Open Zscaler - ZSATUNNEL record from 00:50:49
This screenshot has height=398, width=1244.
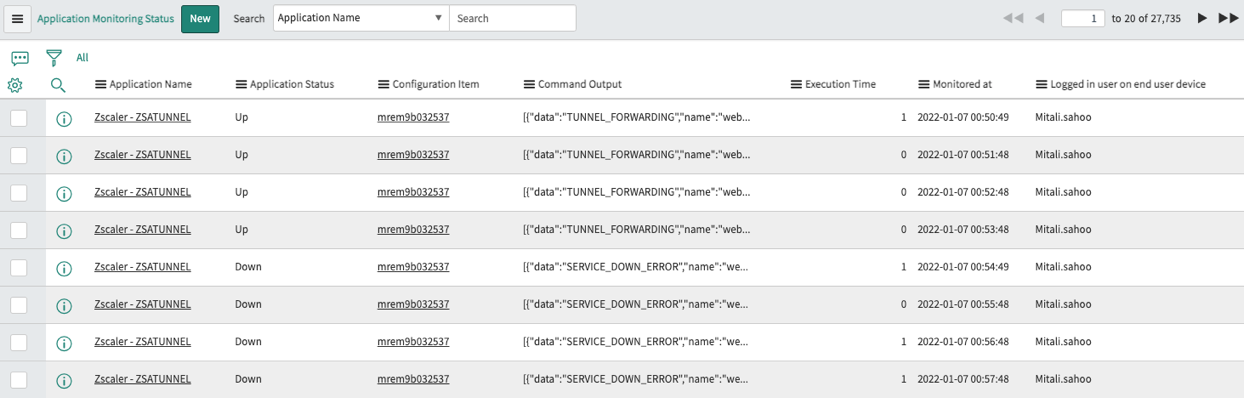click(x=142, y=117)
